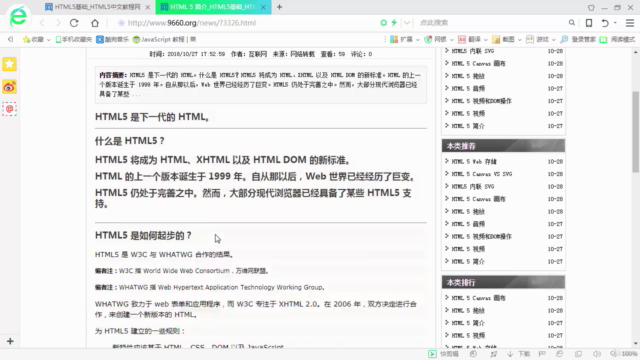Open the Weibo sidebar icon

(9, 87)
